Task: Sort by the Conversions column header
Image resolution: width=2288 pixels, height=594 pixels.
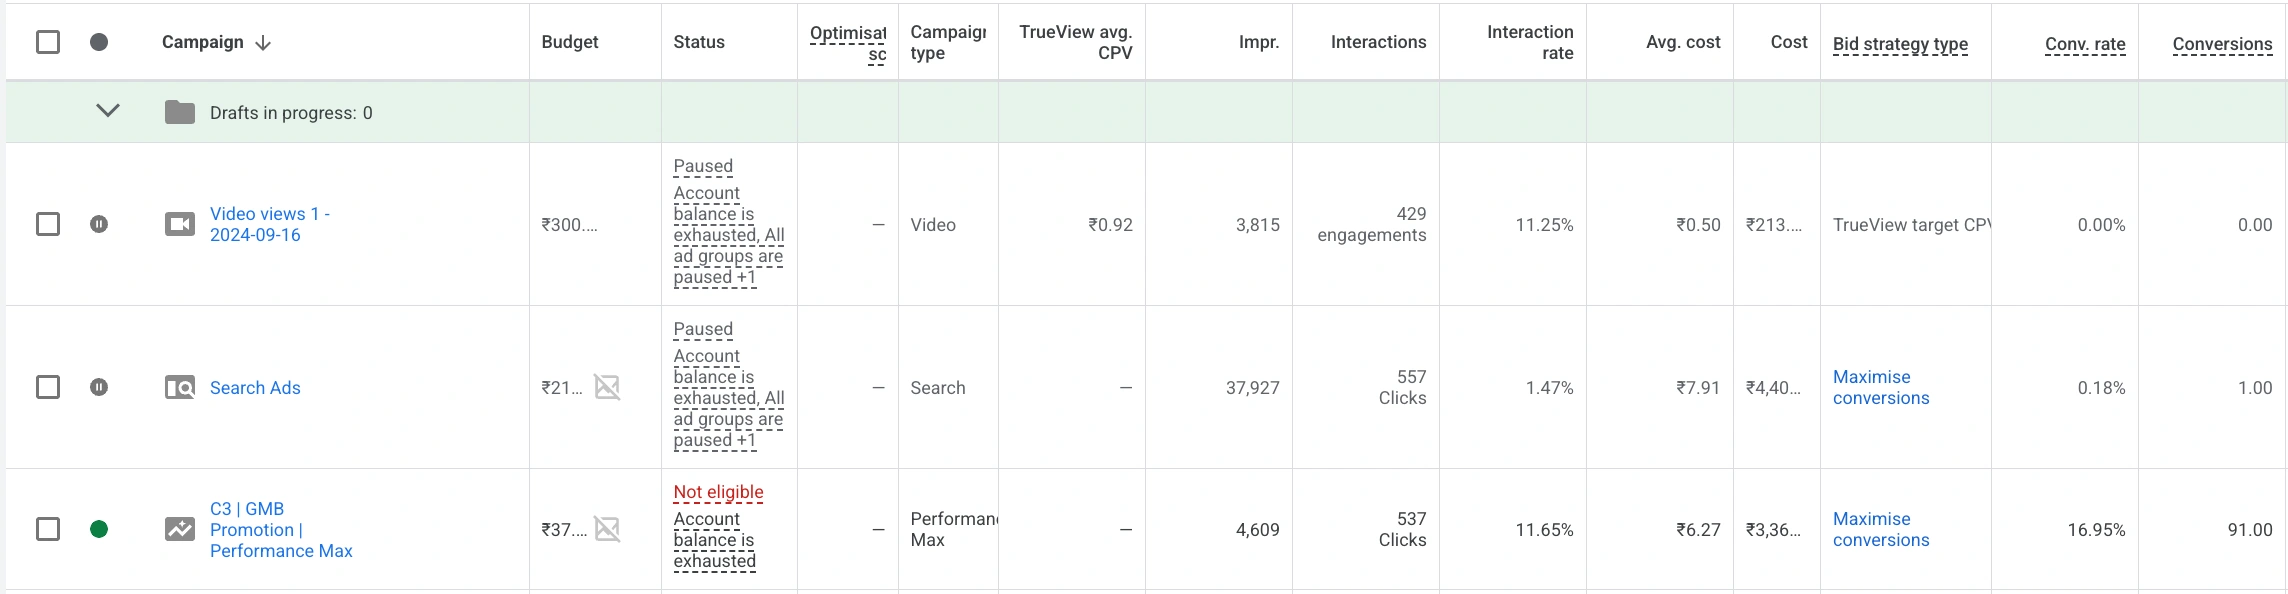Action: 2222,44
